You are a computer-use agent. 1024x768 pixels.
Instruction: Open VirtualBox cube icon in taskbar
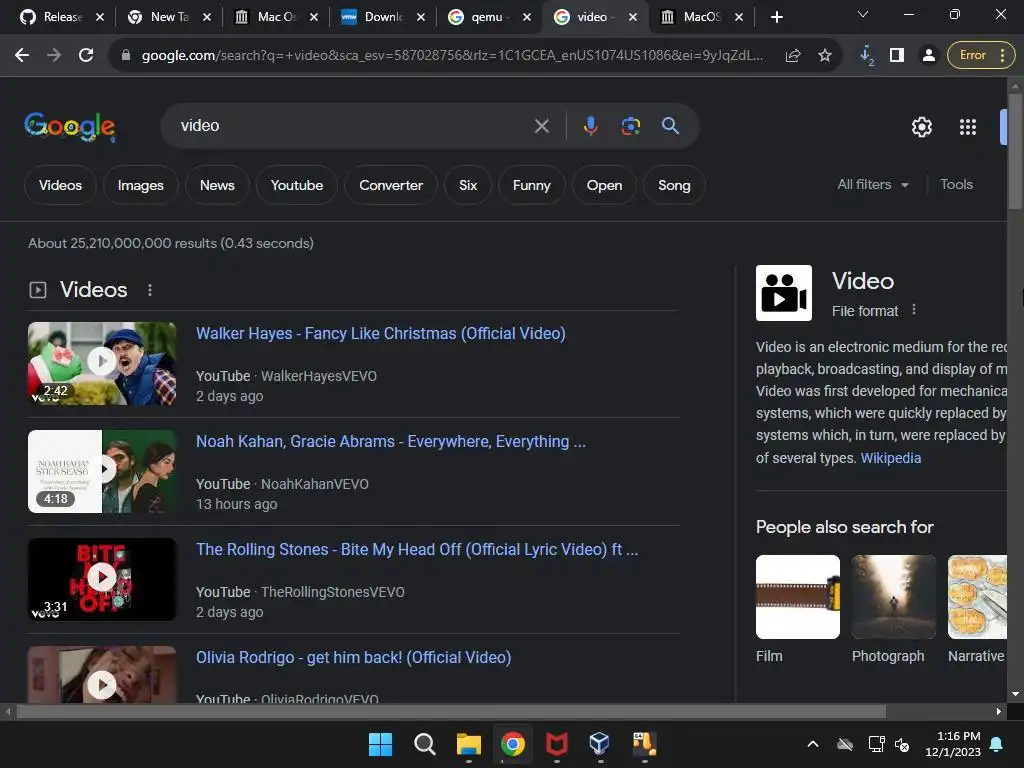600,744
